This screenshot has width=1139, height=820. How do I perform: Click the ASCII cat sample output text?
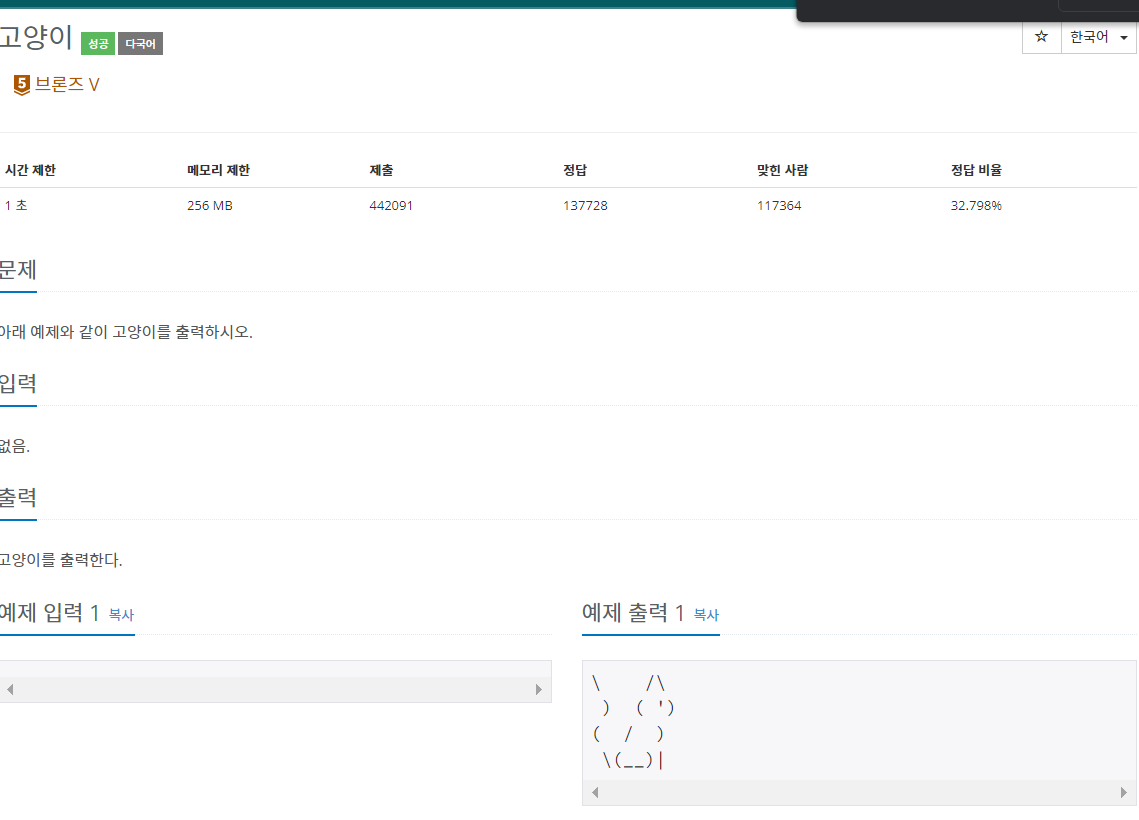[x=634, y=721]
